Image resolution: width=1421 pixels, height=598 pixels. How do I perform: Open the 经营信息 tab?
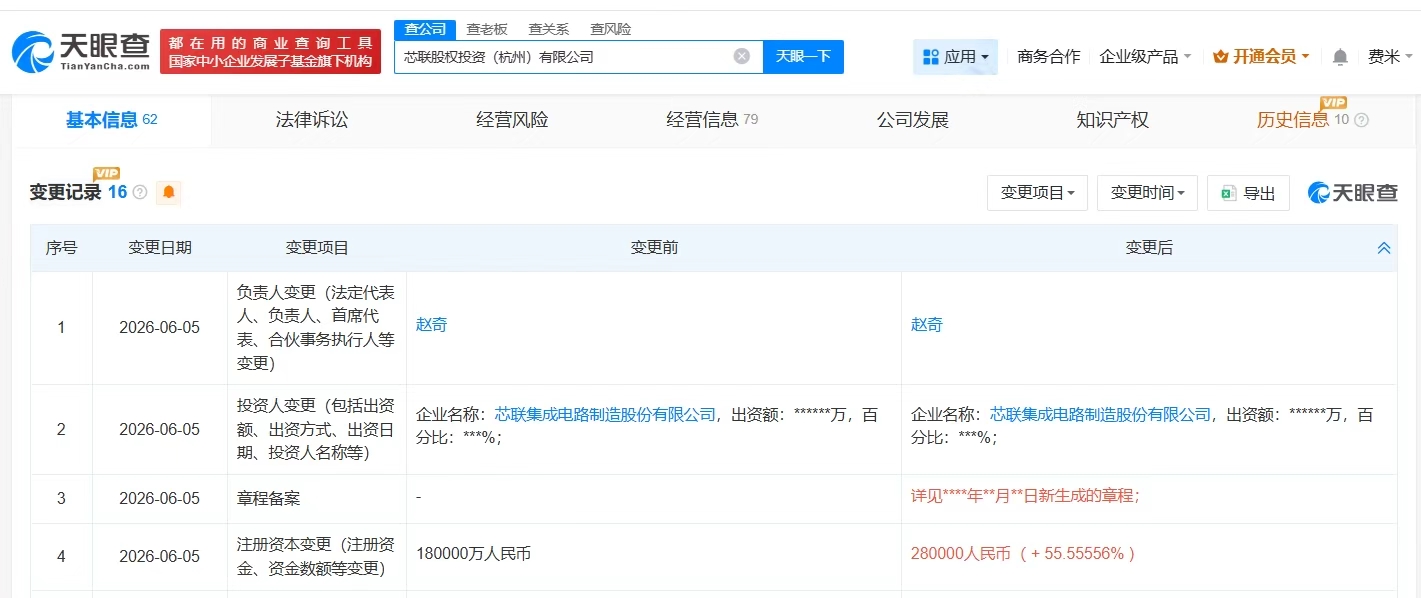[x=712, y=120]
